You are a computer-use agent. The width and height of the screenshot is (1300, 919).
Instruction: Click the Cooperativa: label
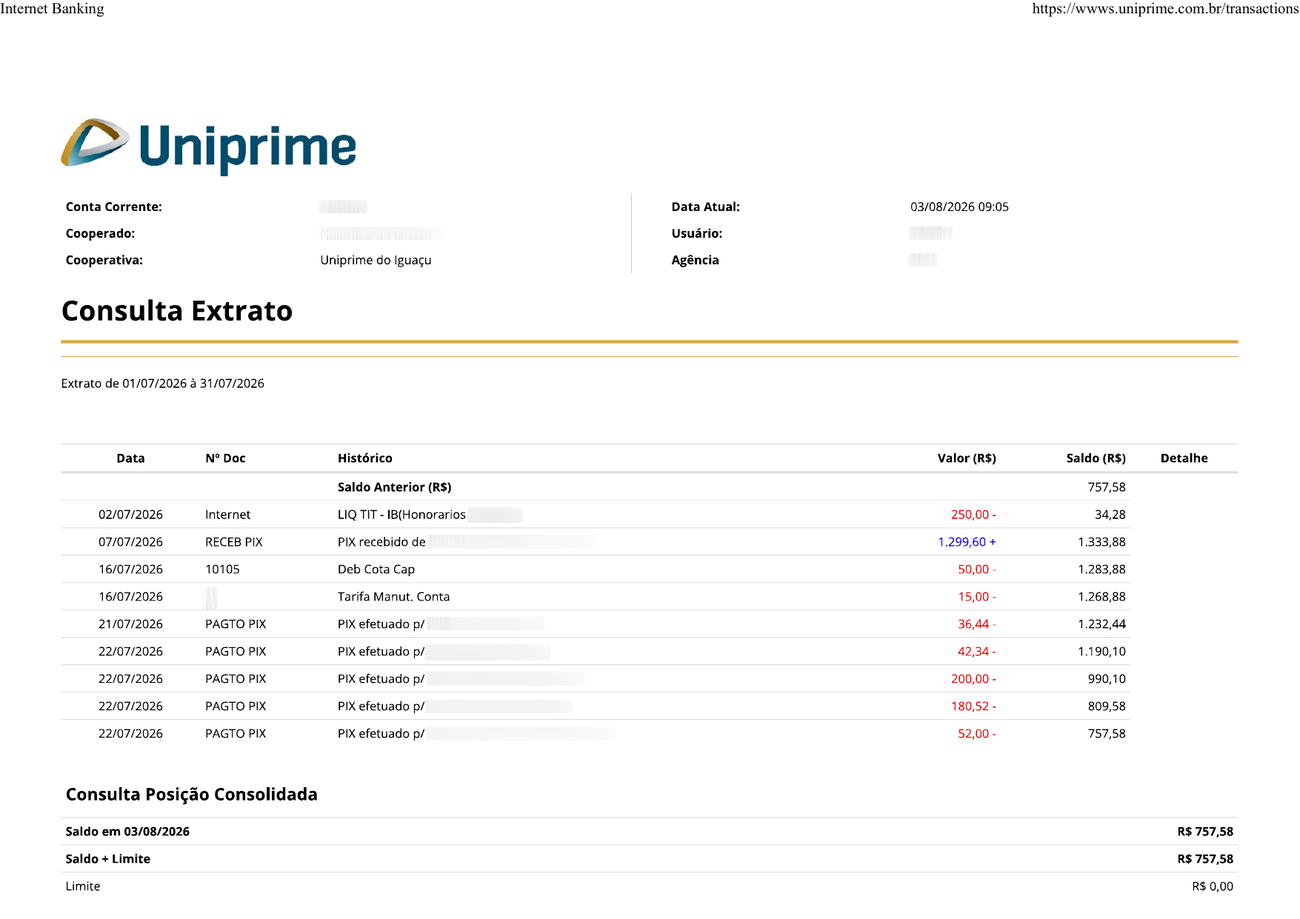tap(104, 260)
